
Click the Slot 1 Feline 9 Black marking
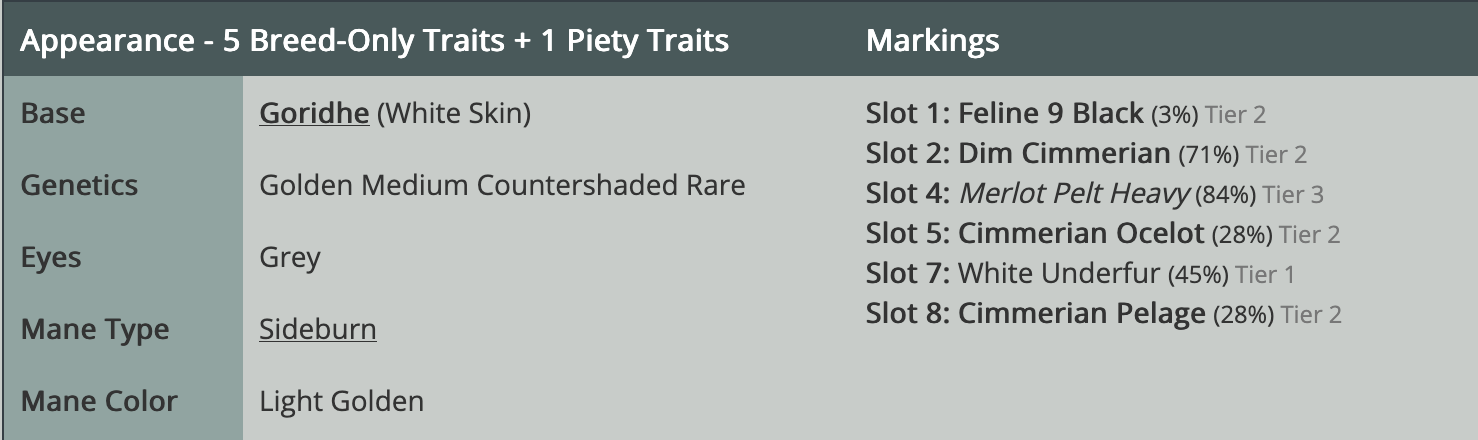pyautogui.click(x=1050, y=114)
